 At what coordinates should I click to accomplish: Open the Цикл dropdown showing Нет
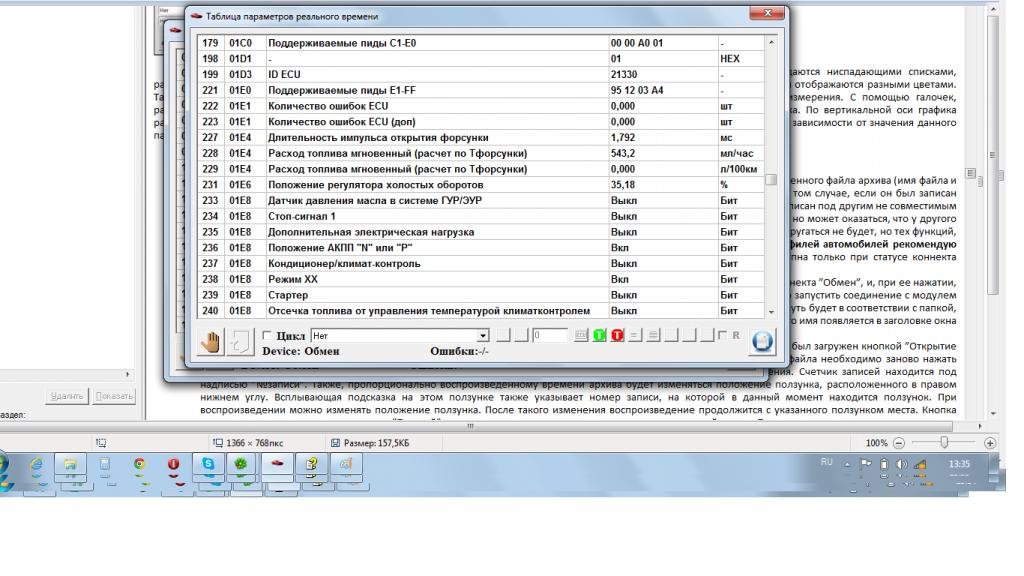(483, 336)
